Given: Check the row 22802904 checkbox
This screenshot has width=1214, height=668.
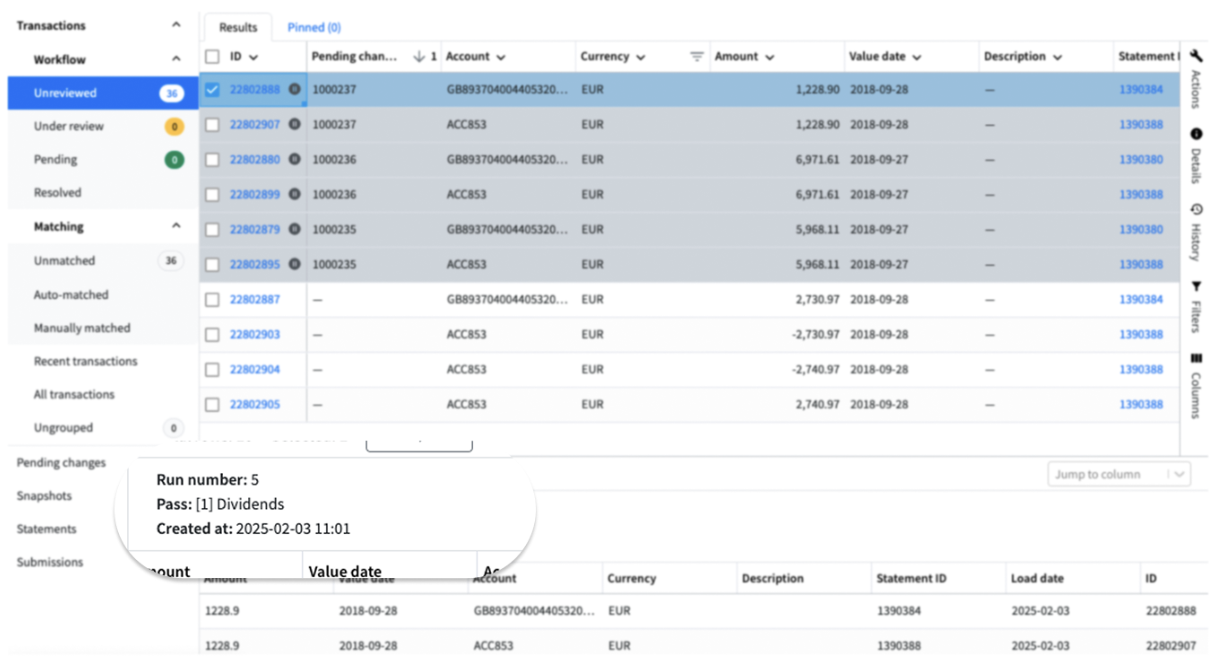Looking at the screenshot, I should (x=212, y=370).
